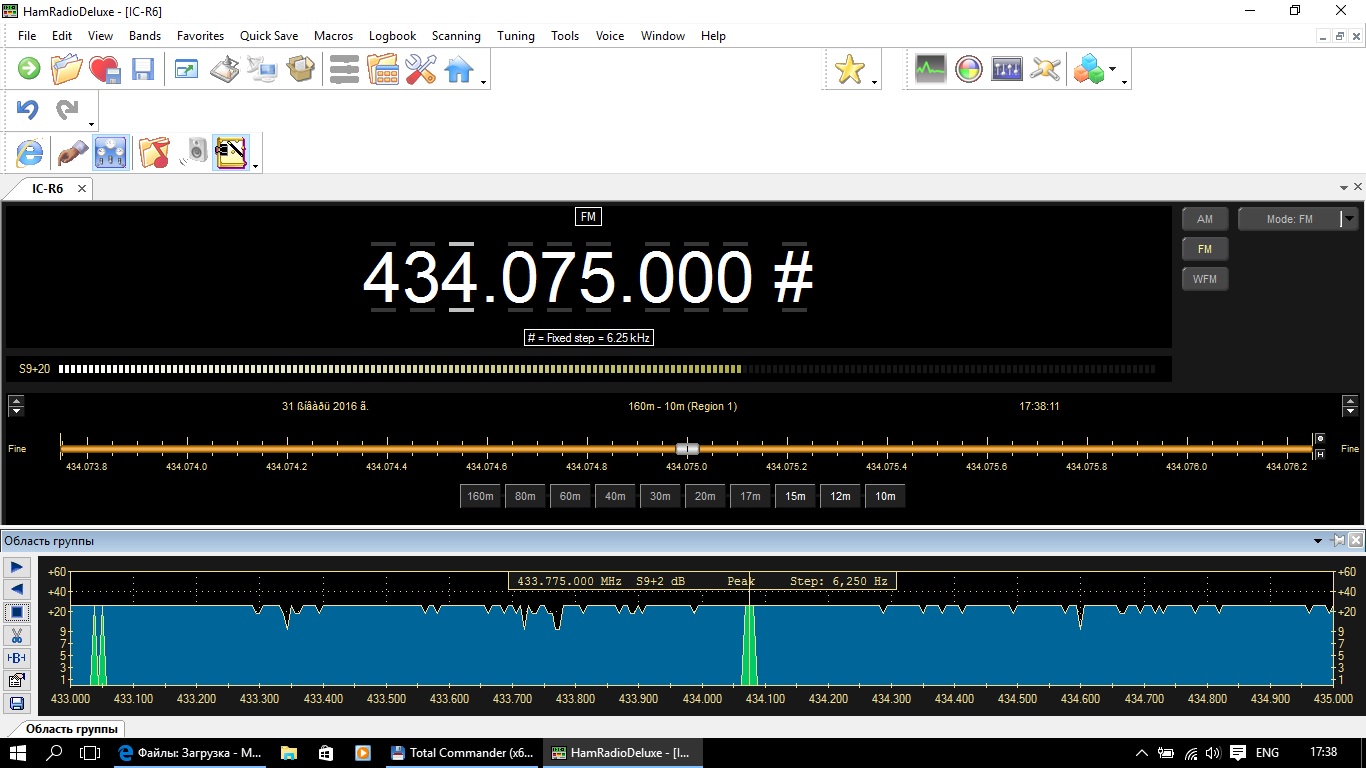Open the green waveform spectrum monitor icon
This screenshot has height=768, width=1366.
(x=930, y=69)
